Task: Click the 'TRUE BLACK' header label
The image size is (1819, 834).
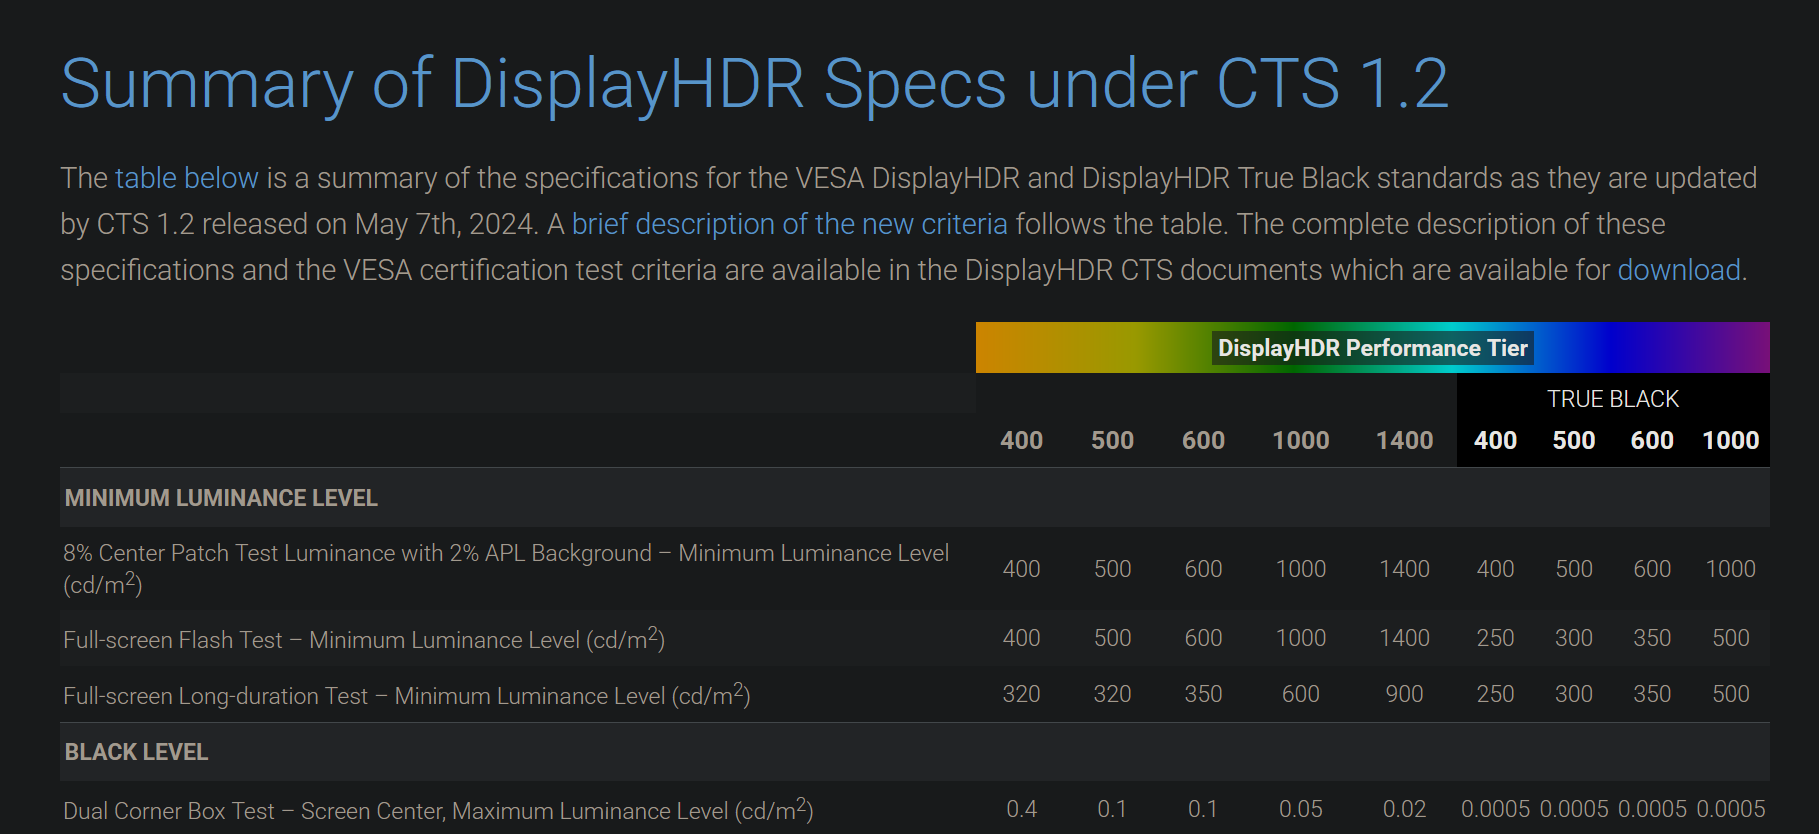Action: (1613, 399)
